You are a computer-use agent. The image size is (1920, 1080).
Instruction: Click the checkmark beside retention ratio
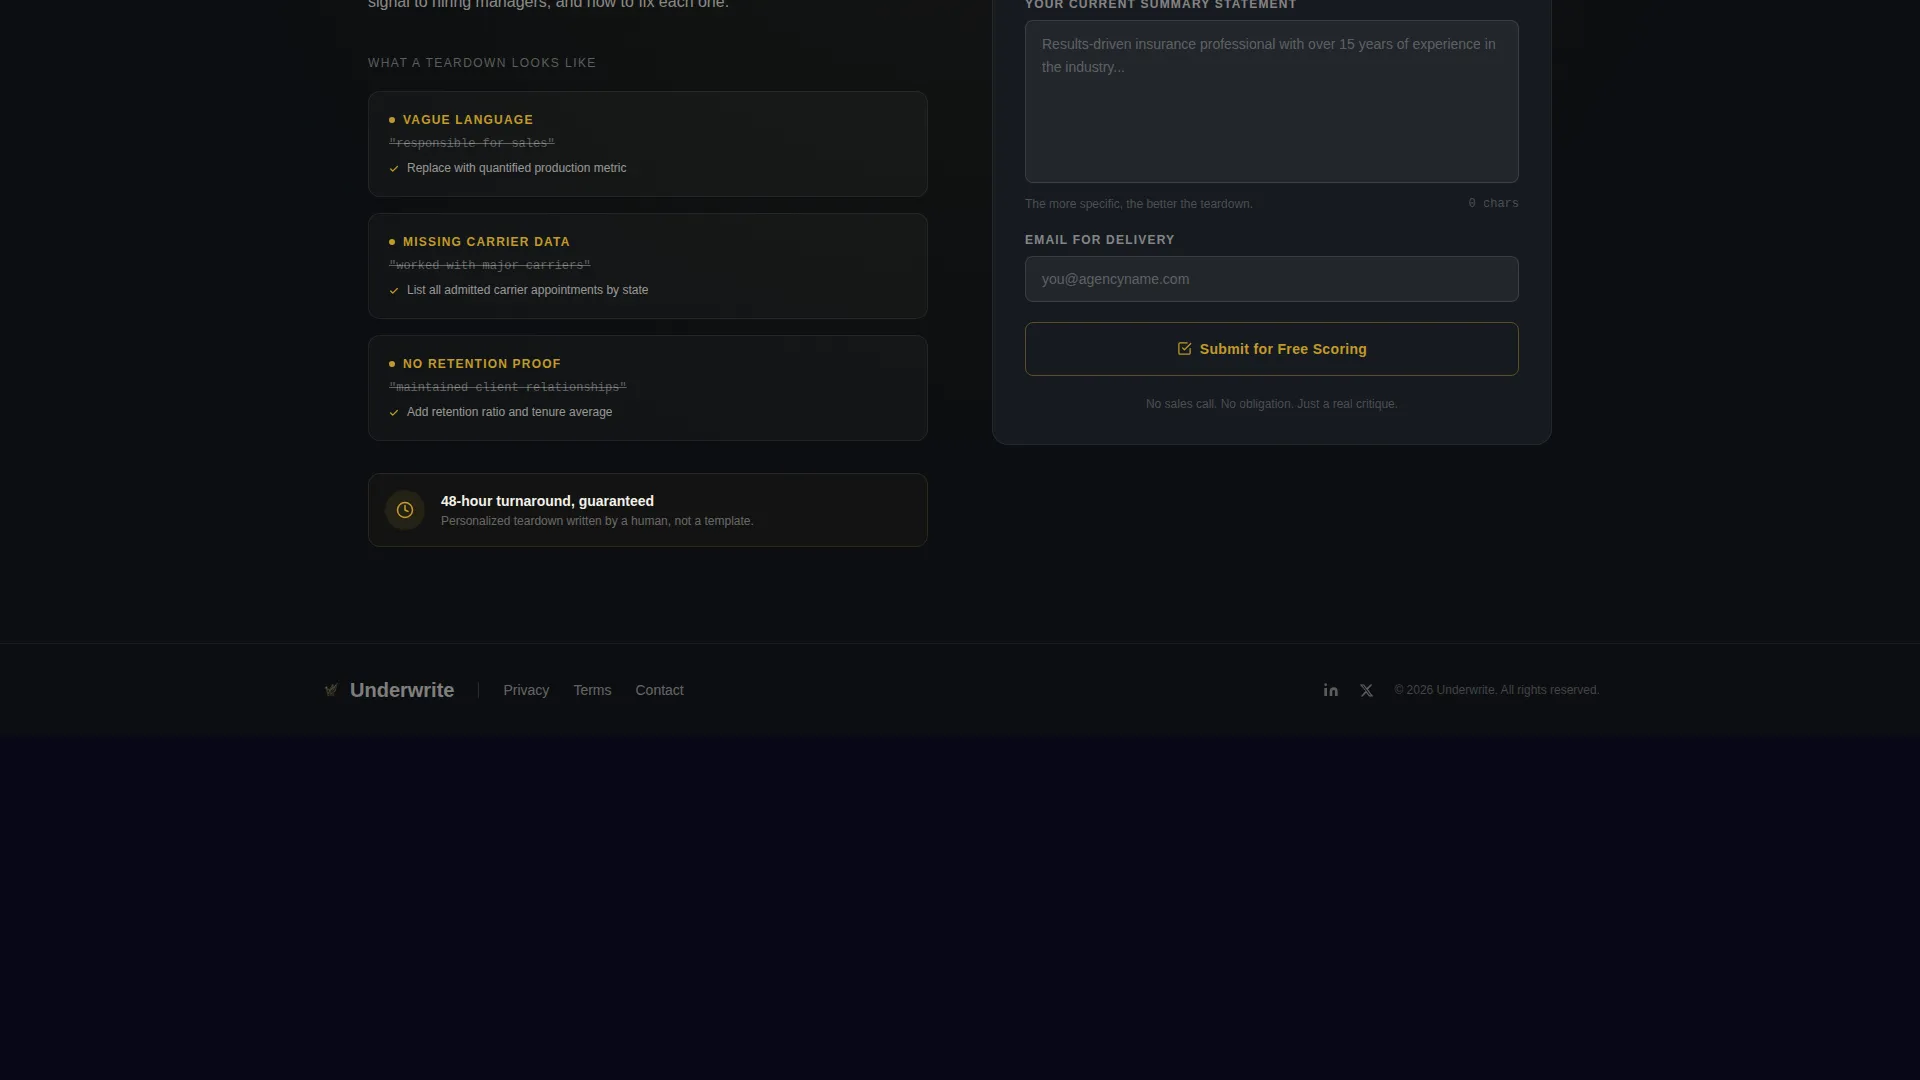(394, 413)
